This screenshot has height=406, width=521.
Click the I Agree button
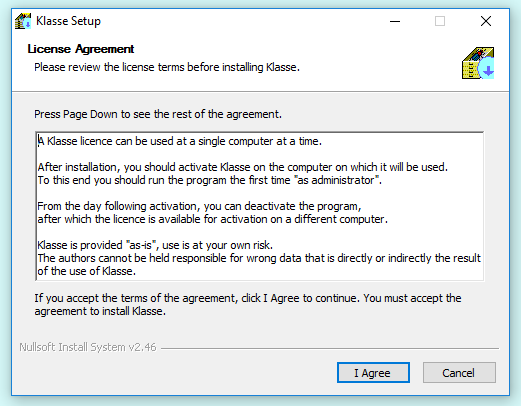pos(373,373)
